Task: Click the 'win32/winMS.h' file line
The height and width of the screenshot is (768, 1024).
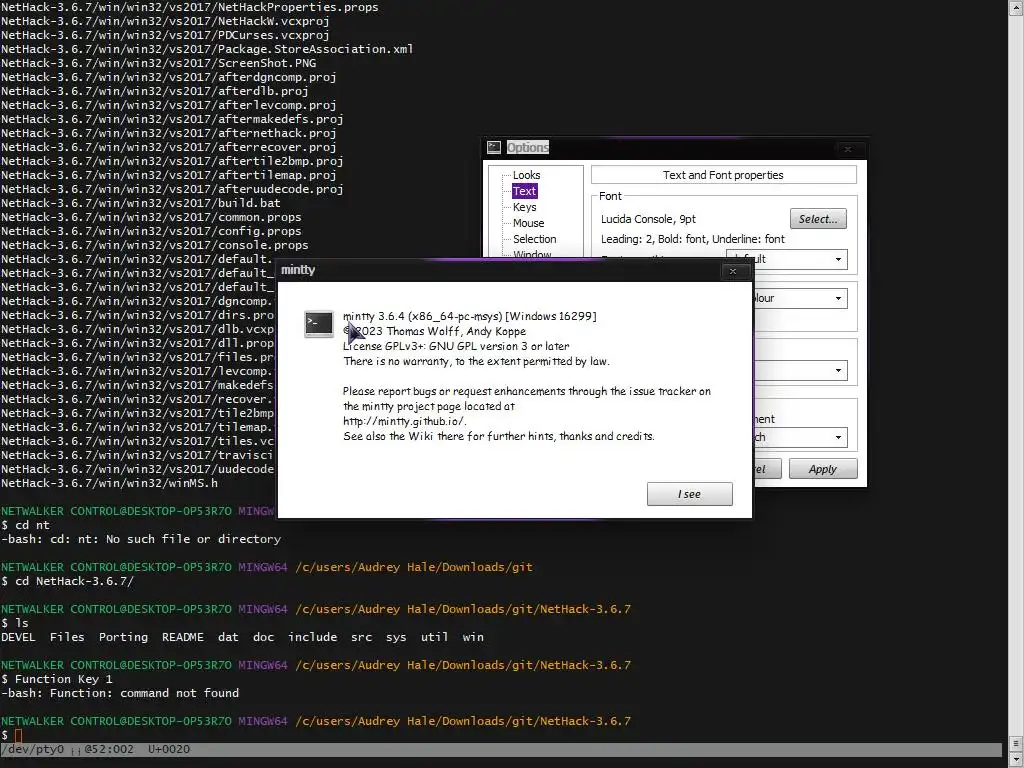Action: click(x=110, y=483)
